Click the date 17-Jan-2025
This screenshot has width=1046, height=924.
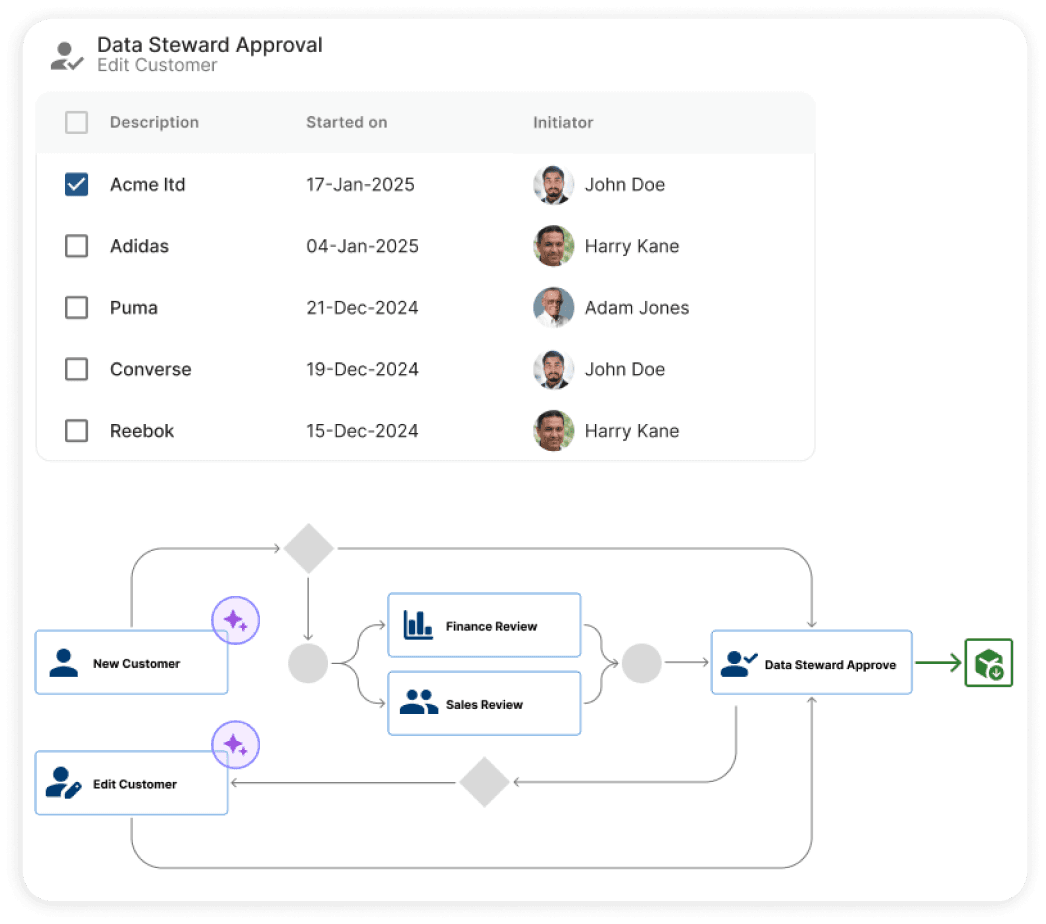pyautogui.click(x=360, y=185)
